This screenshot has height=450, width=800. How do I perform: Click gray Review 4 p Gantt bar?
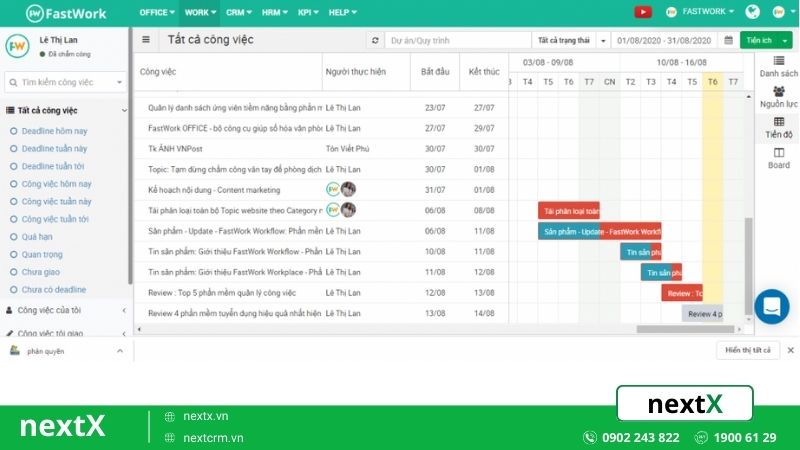702,313
